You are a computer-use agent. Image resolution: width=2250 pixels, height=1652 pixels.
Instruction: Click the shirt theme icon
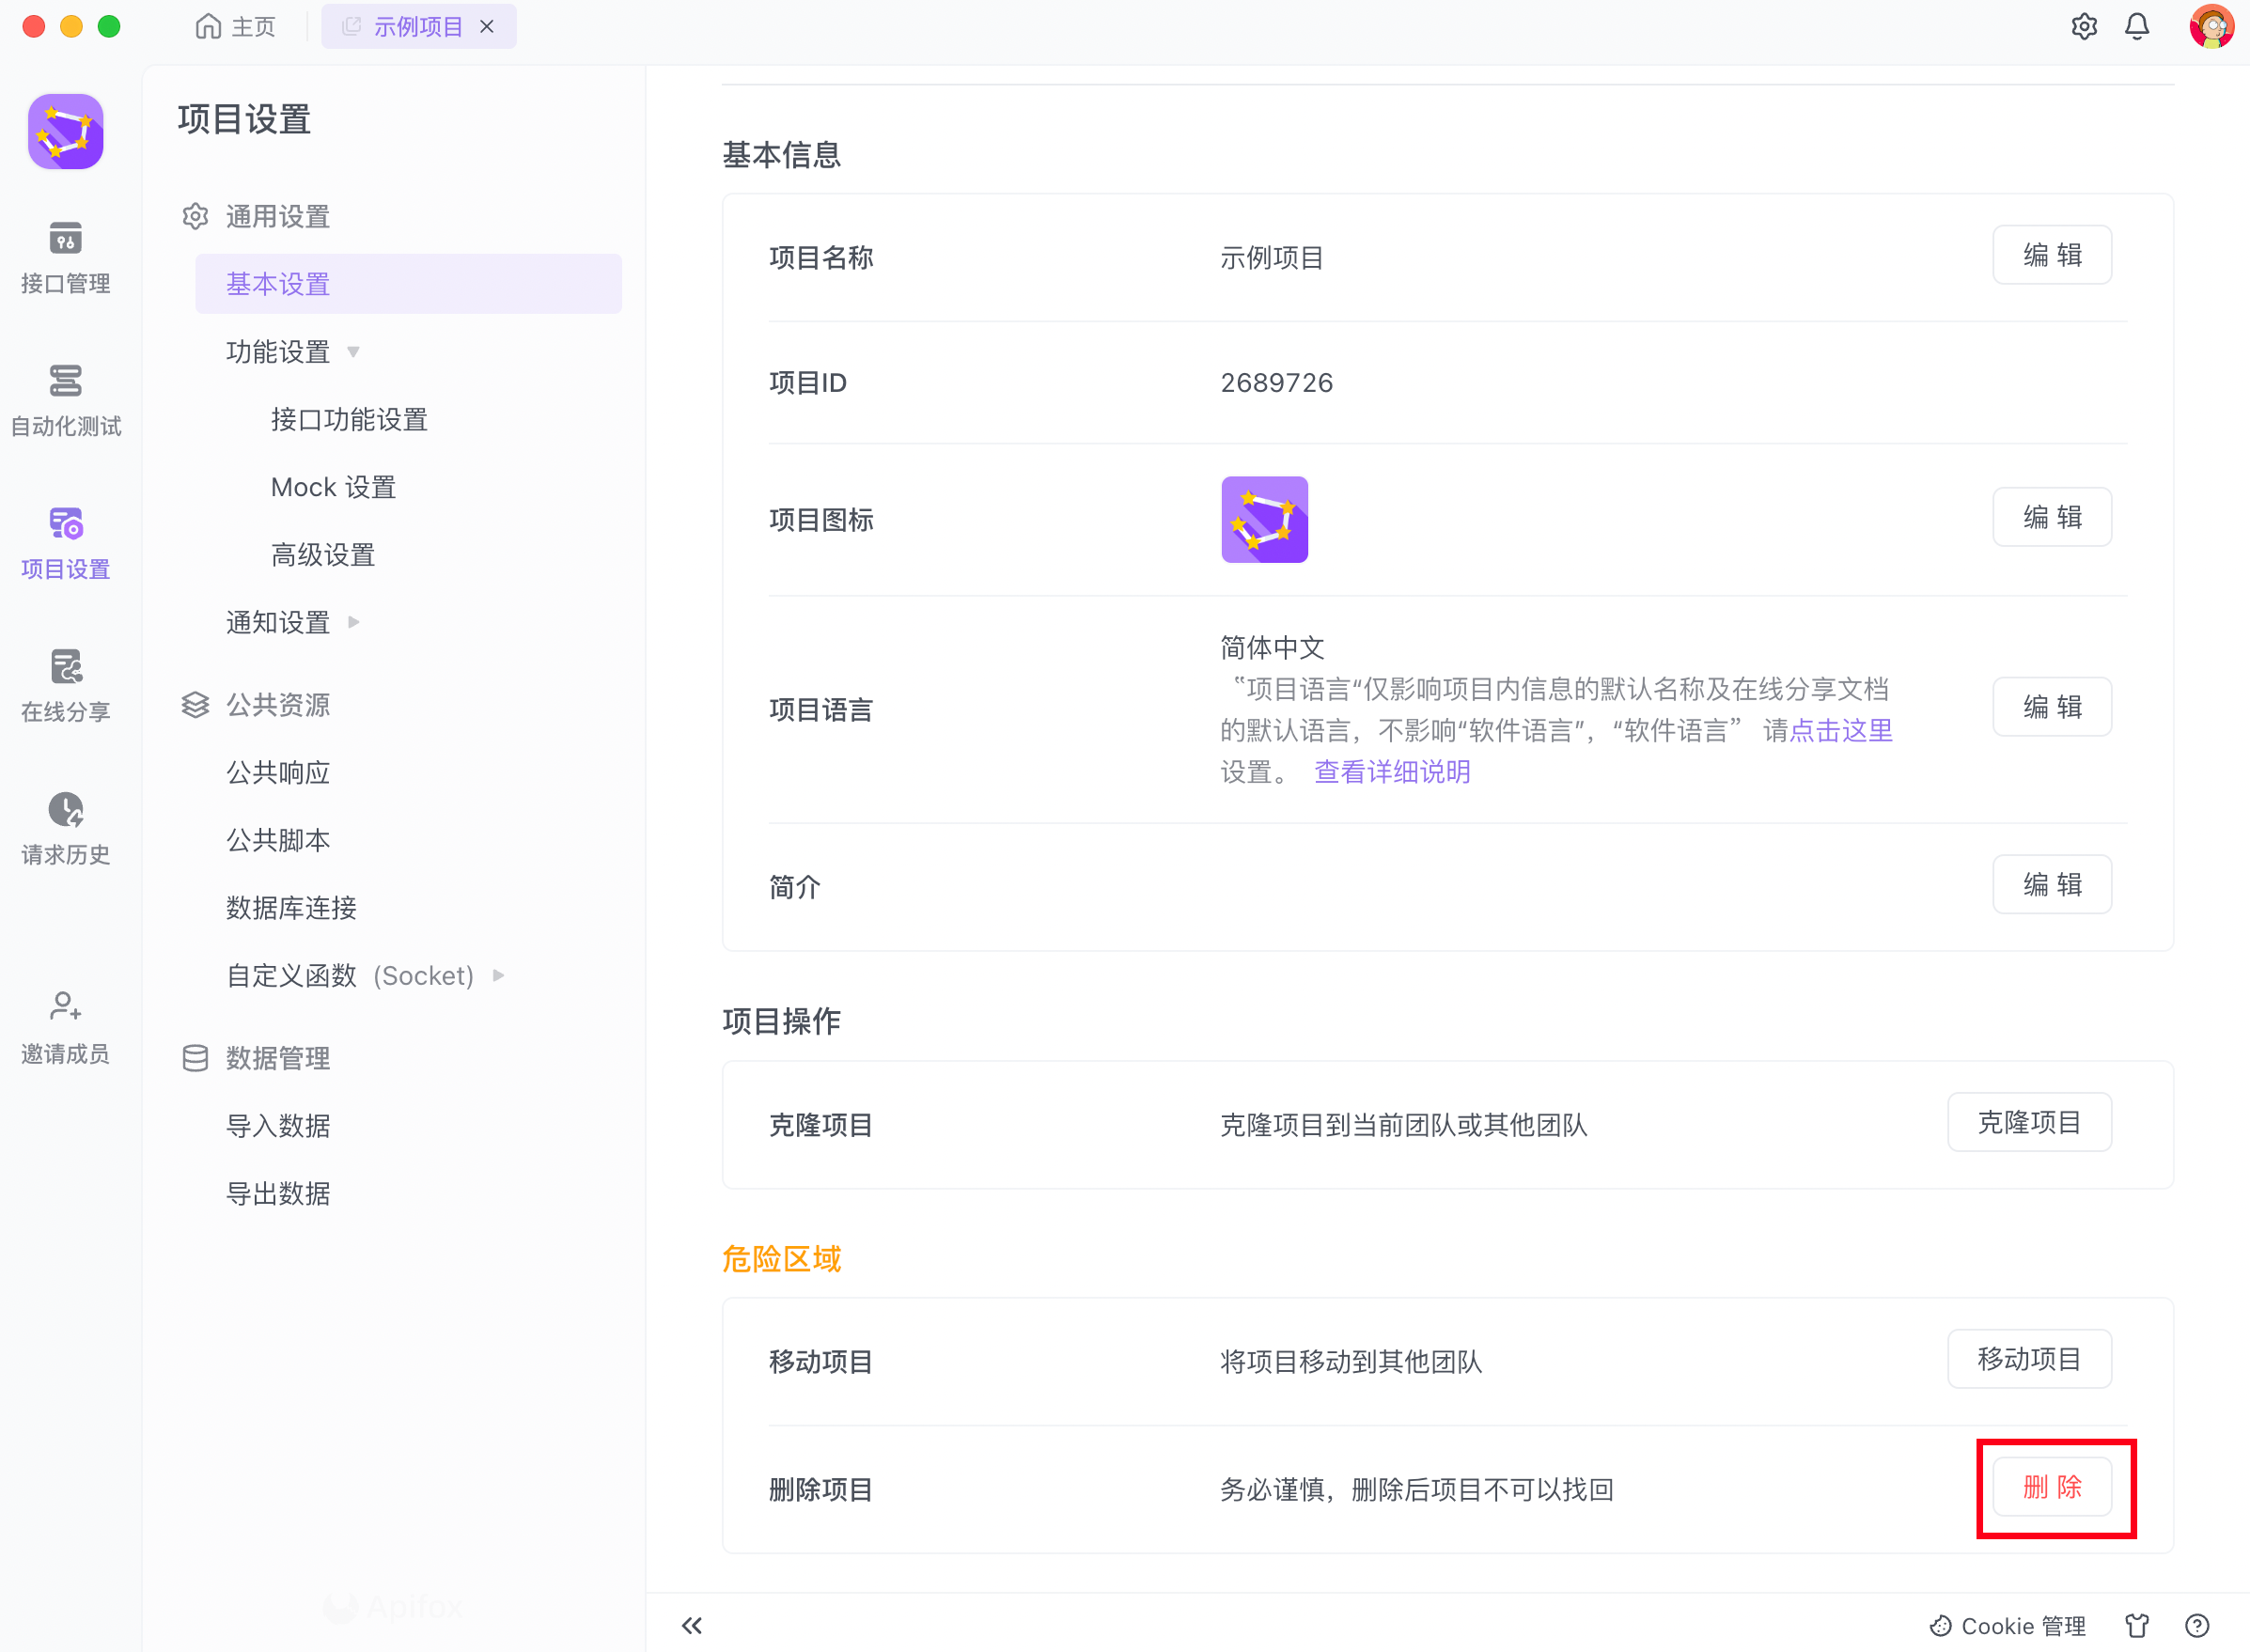tap(2136, 1625)
